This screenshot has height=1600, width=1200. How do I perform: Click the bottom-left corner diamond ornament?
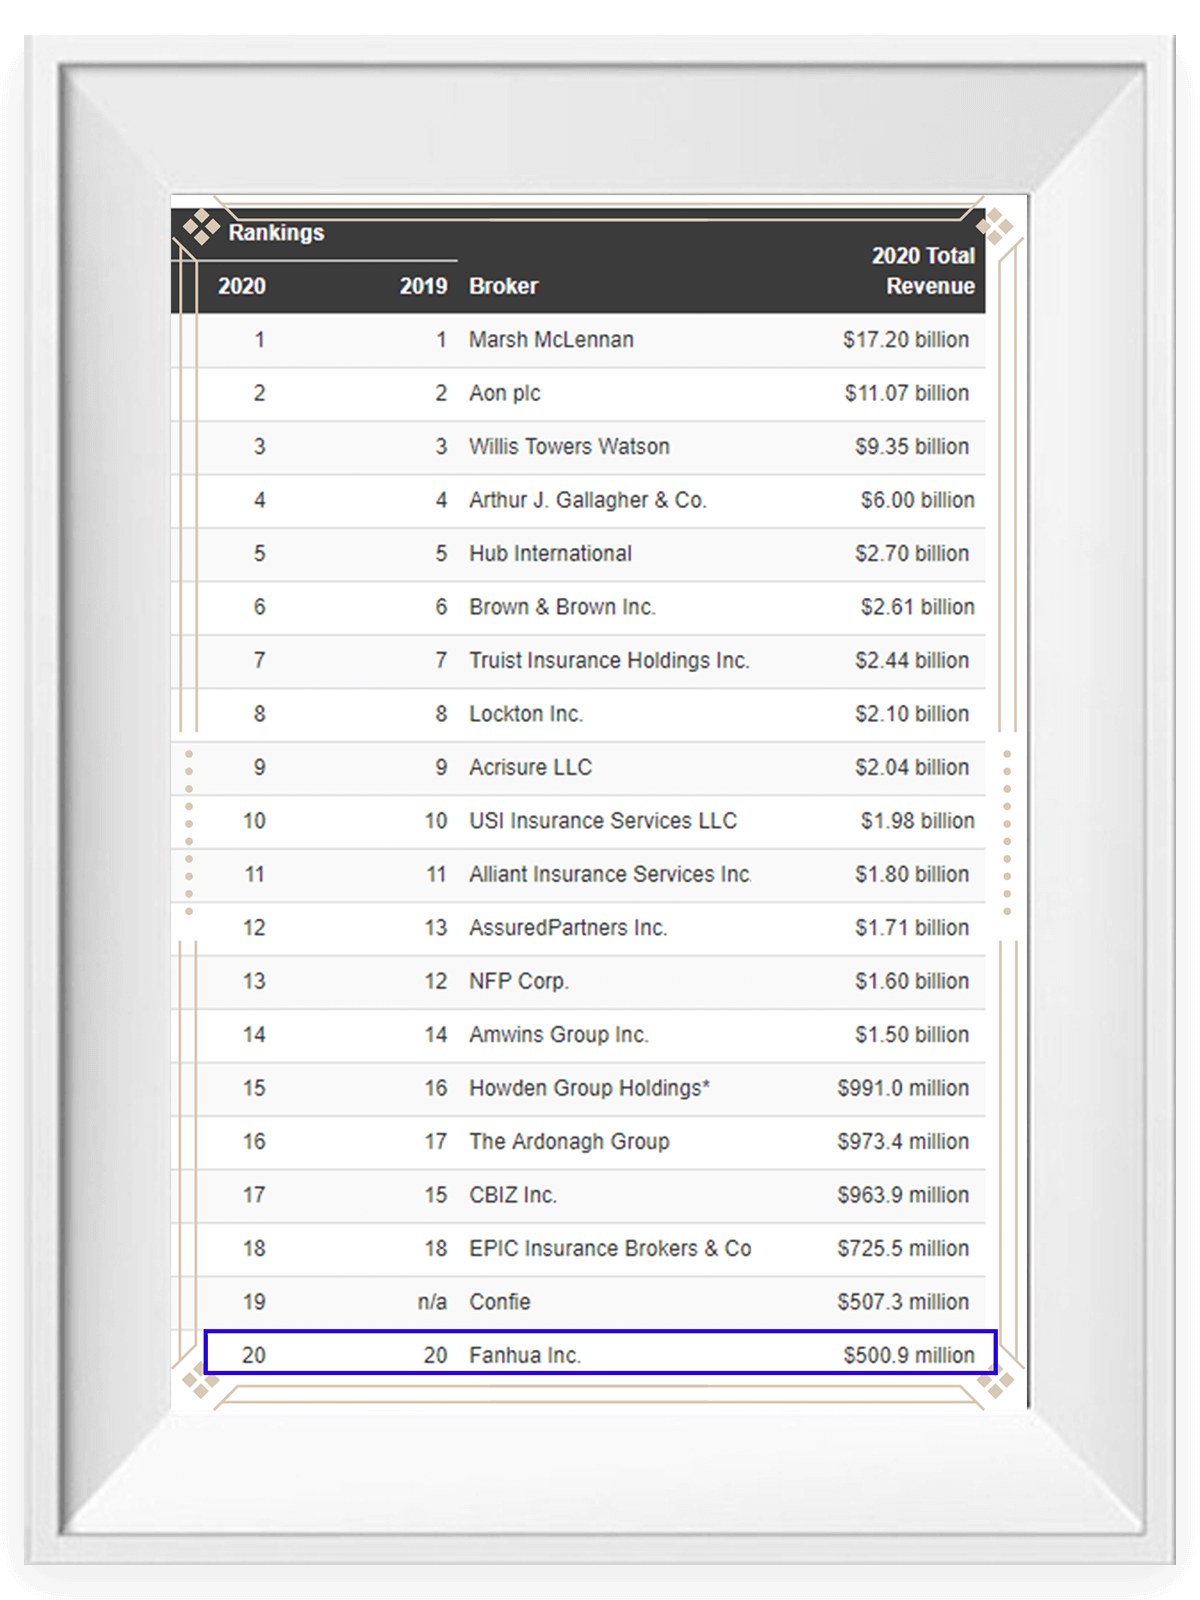coord(200,1384)
